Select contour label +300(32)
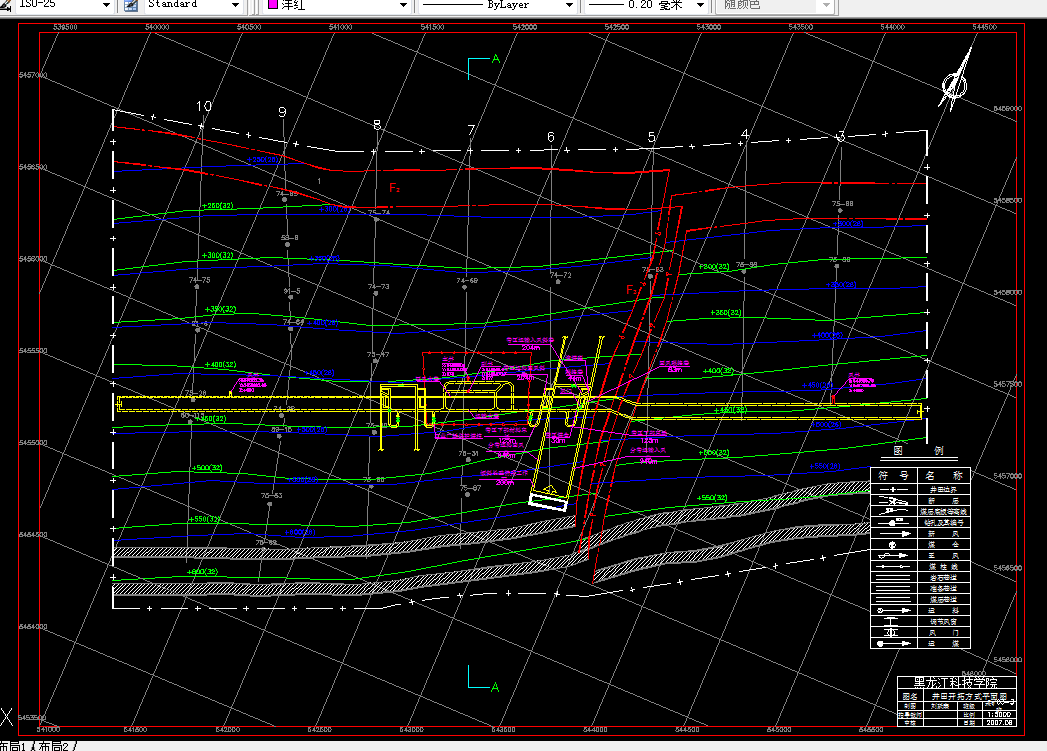The height and width of the screenshot is (751, 1047). coord(218,255)
